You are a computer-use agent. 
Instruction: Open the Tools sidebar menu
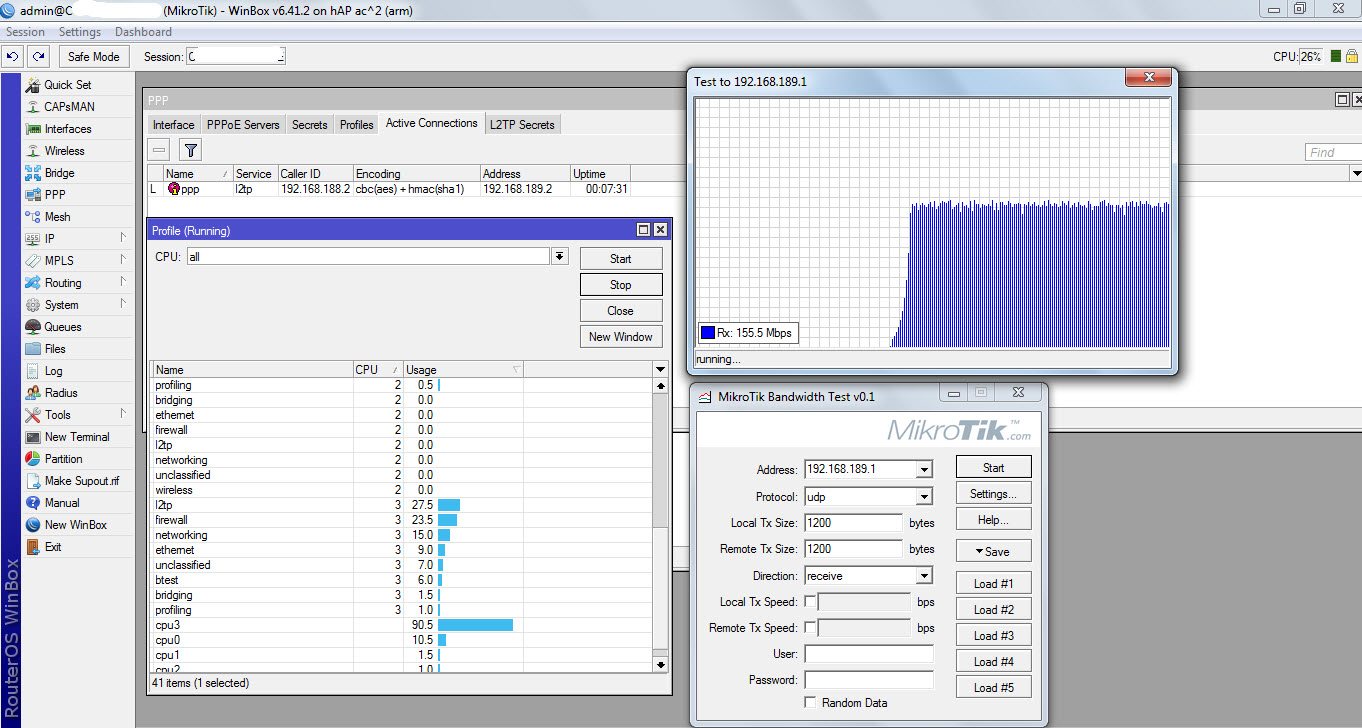click(58, 415)
